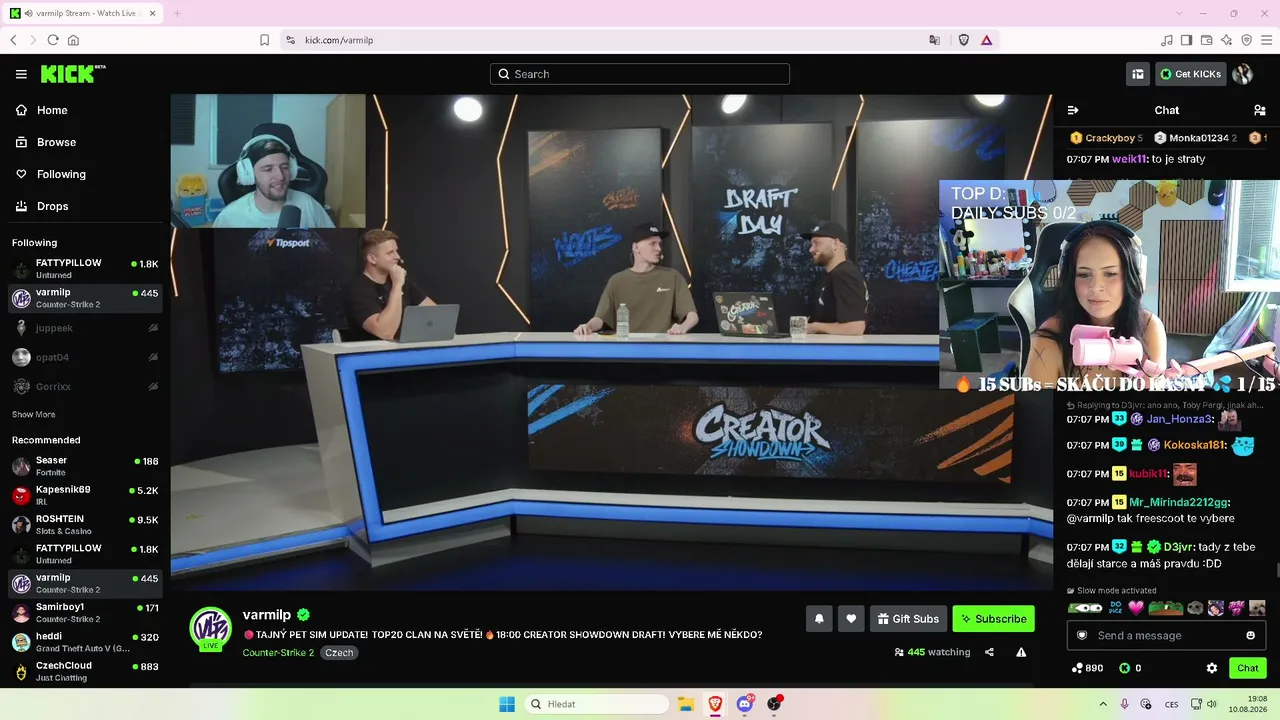The width and height of the screenshot is (1280, 720).
Task: Open the Brave Wallet icon
Action: click(x=1207, y=40)
